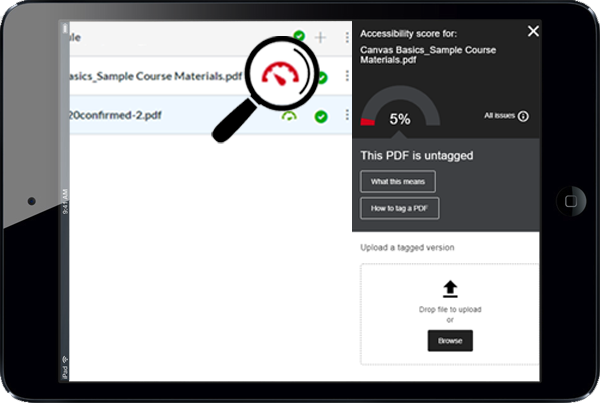Open the green accessibility gauge for confirmed-2.pdf
Screen dimensions: 600x403
tap(289, 116)
